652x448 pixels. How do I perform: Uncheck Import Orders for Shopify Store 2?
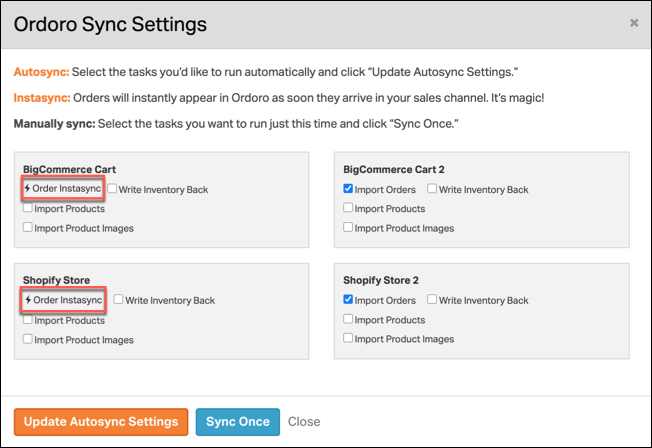tap(348, 299)
